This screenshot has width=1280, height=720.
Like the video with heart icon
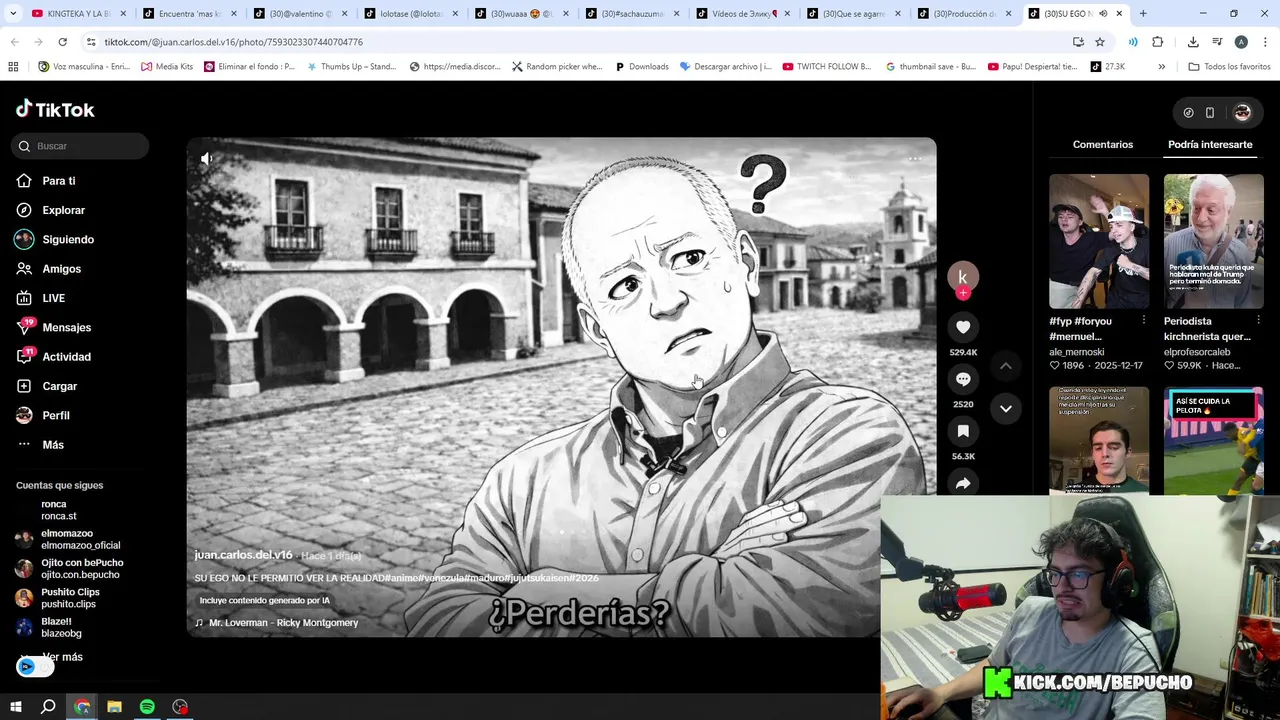pos(963,327)
